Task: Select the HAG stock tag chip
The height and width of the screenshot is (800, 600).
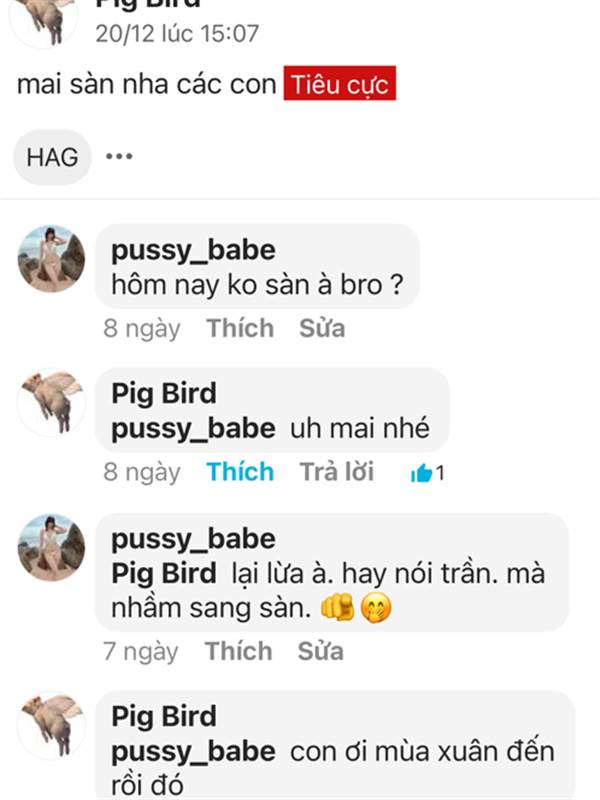Action: point(53,157)
